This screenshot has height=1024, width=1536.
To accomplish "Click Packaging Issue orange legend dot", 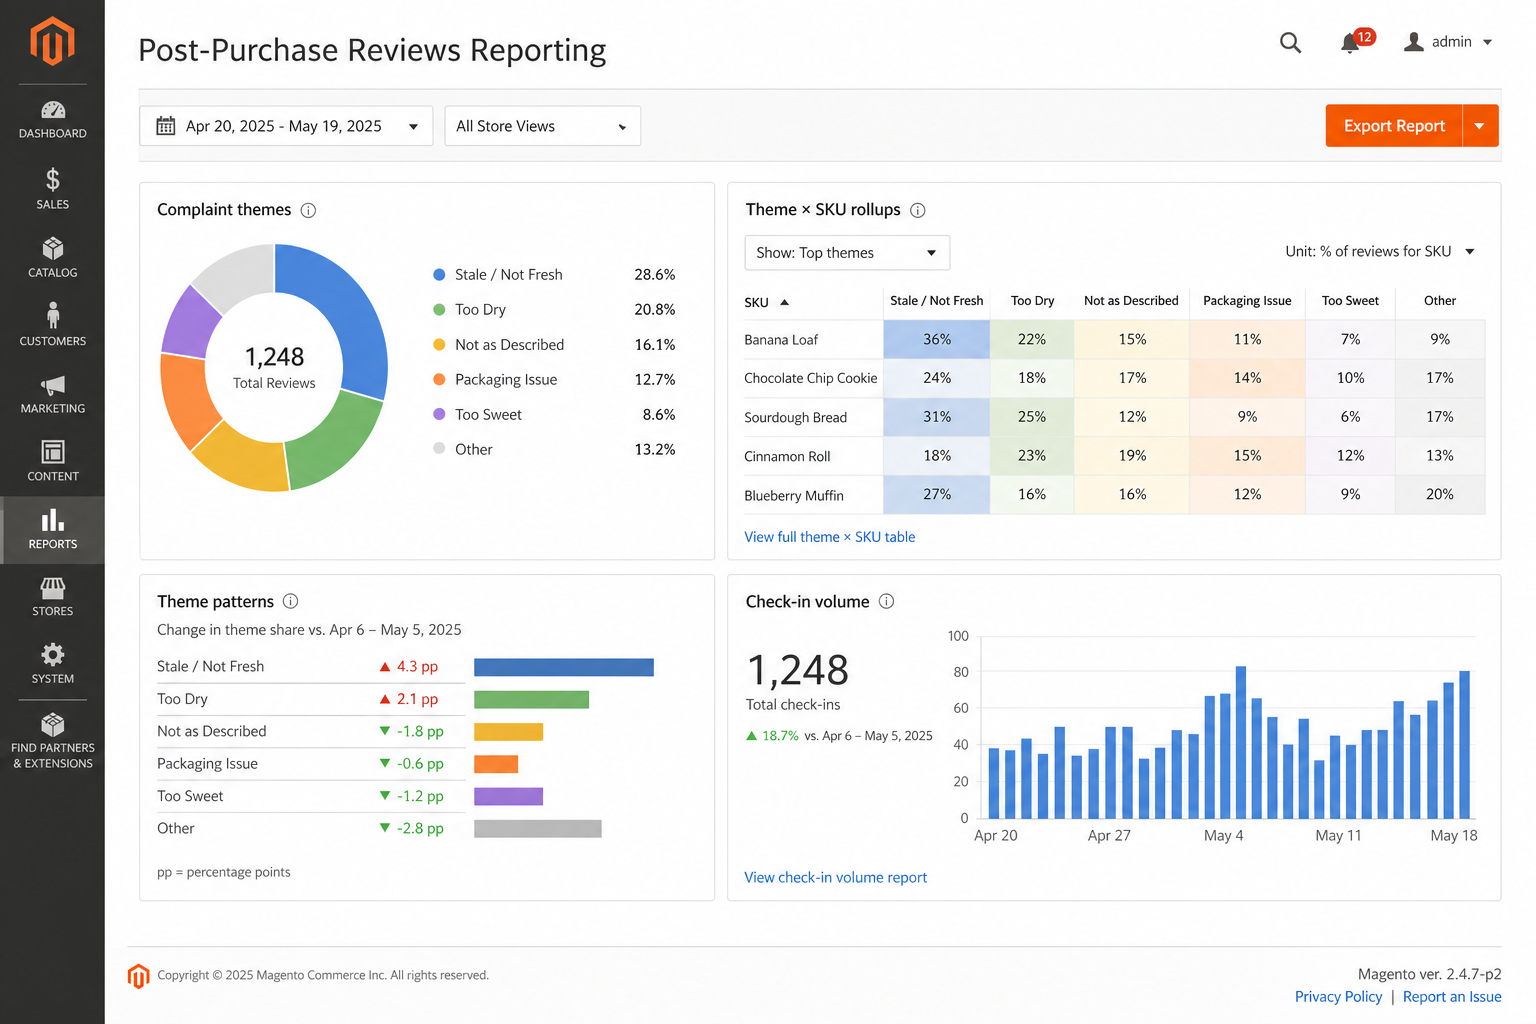I will [x=439, y=379].
